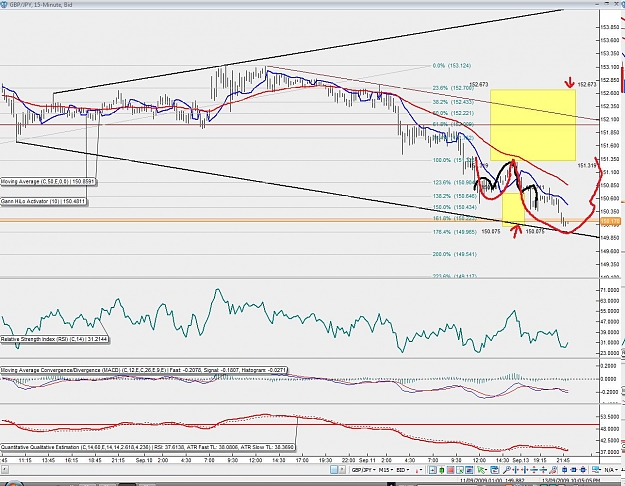
Task: Open the BID price type dropdown
Action: coord(403,470)
